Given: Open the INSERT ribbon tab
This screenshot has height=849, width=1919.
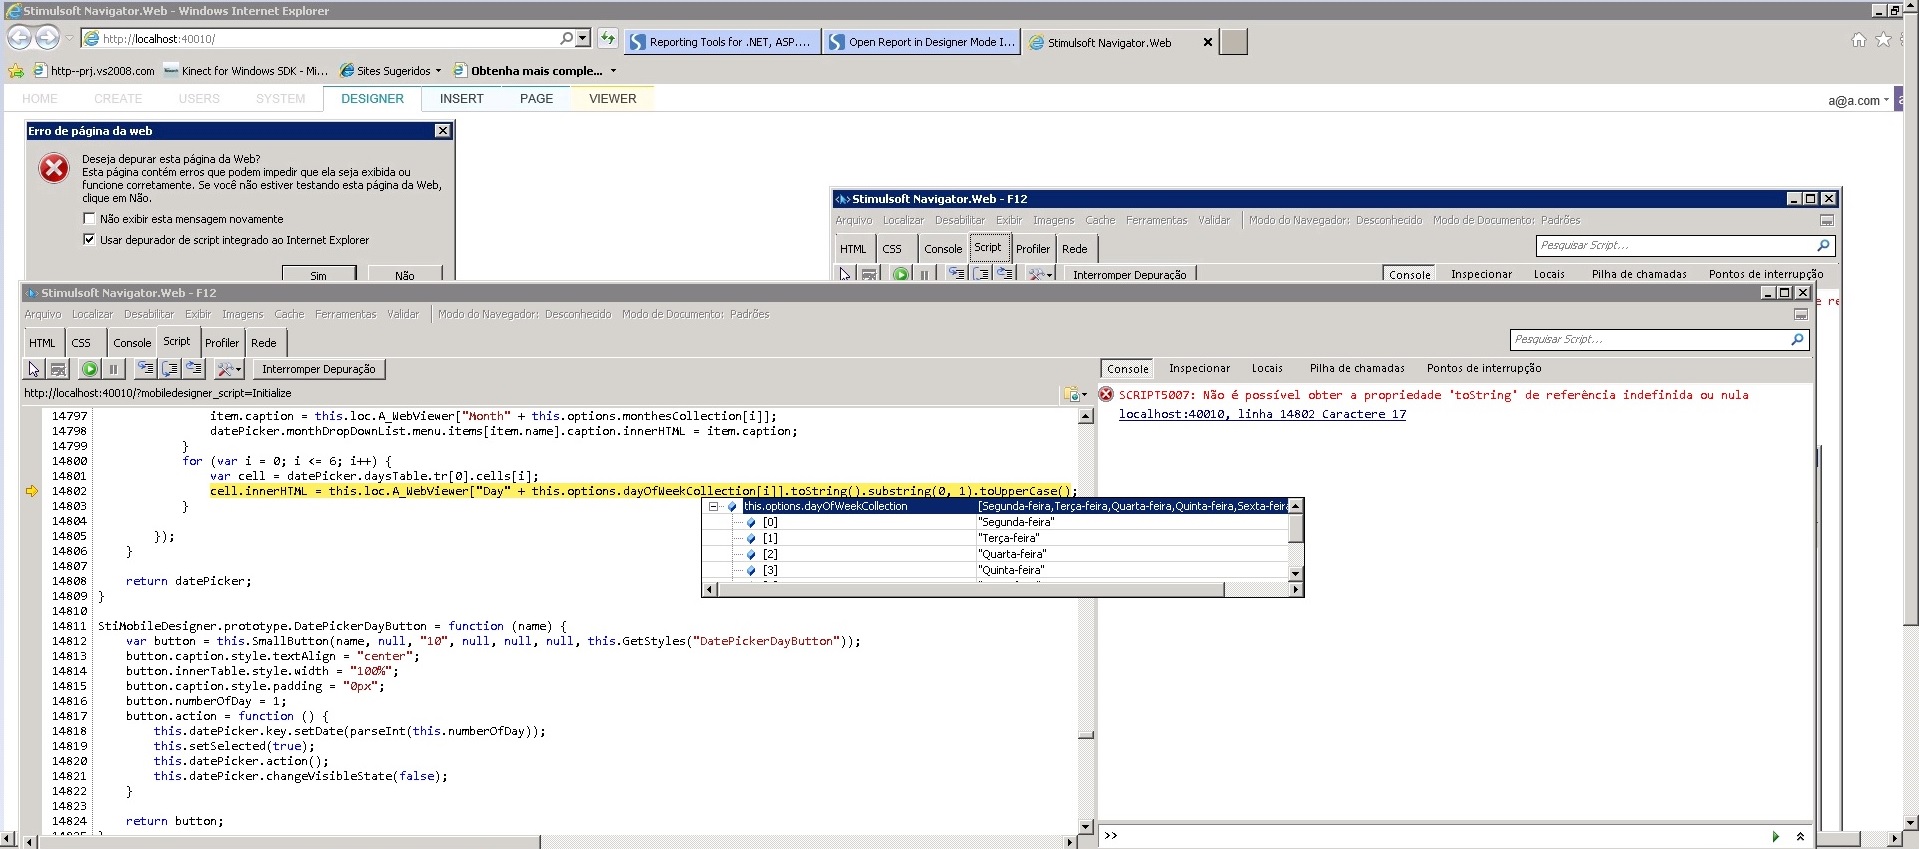Looking at the screenshot, I should tap(461, 99).
